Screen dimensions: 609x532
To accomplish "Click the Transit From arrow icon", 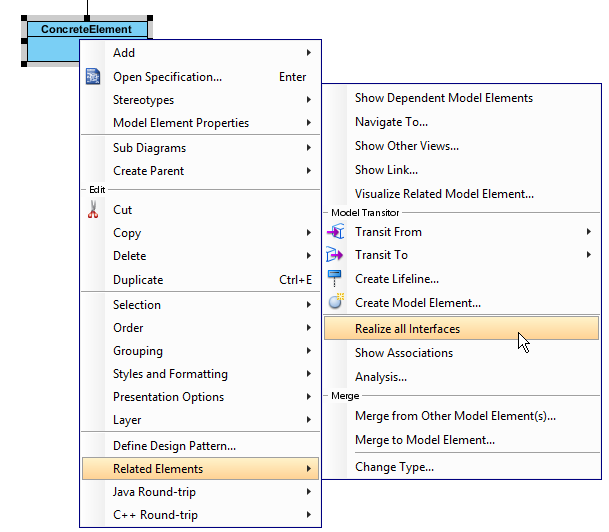I will pyautogui.click(x=336, y=231).
